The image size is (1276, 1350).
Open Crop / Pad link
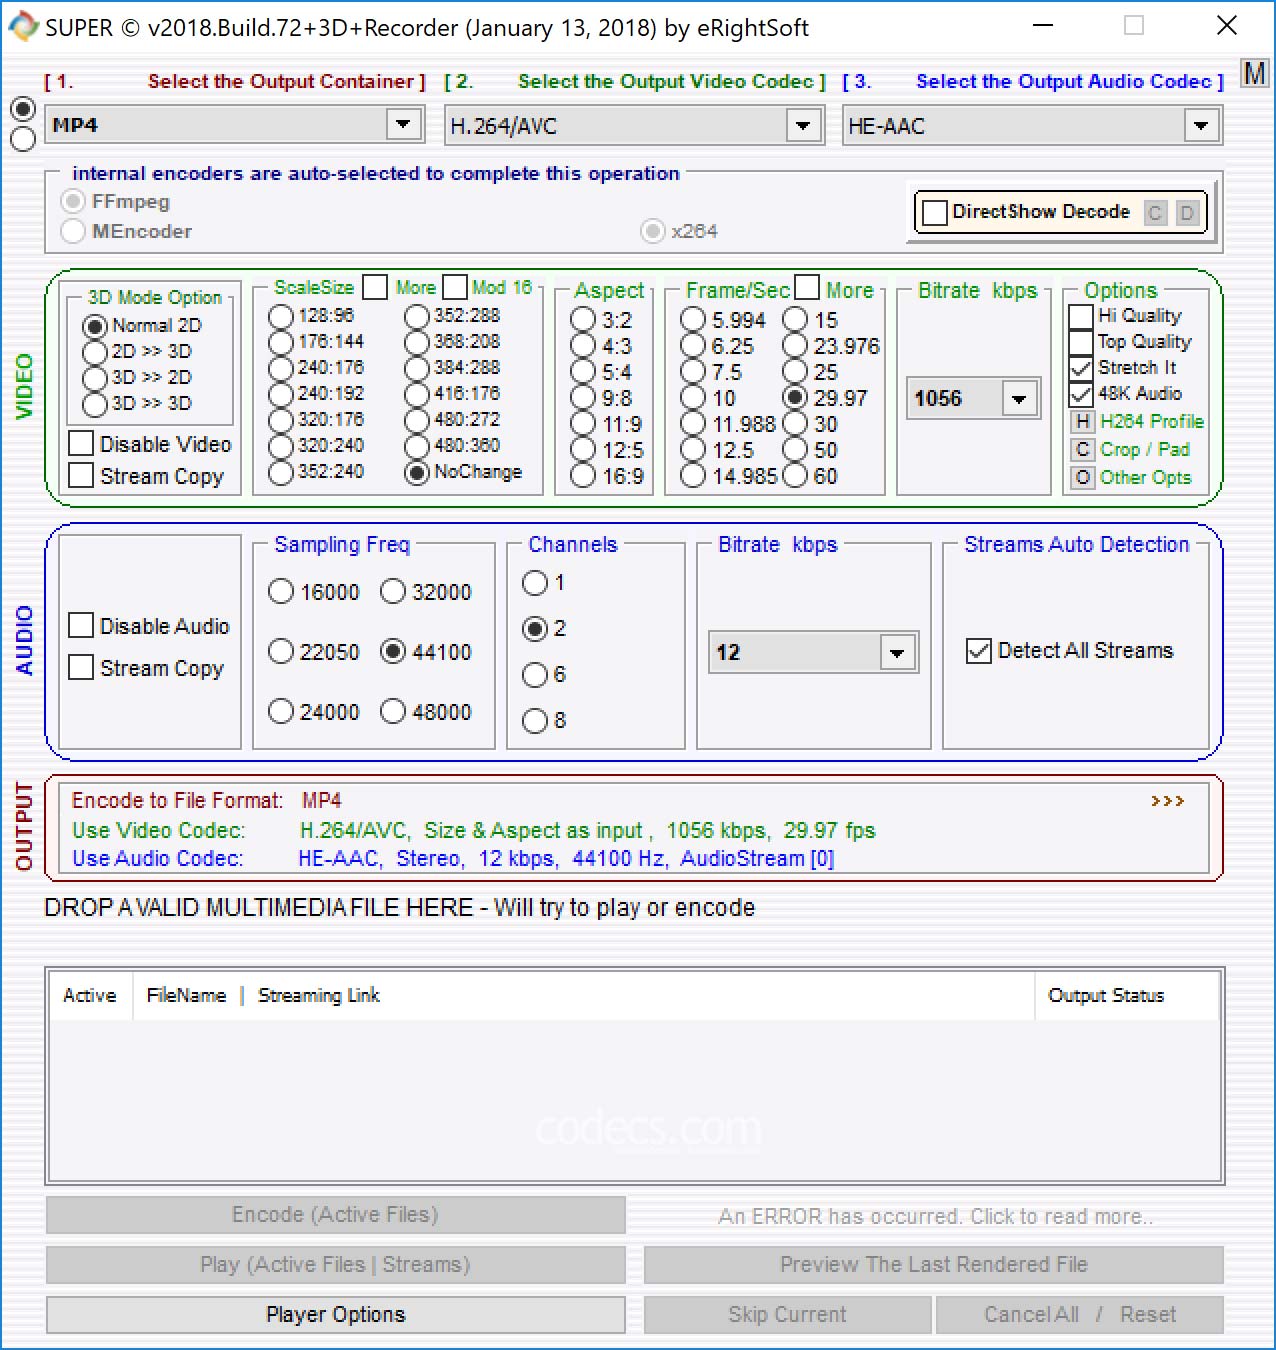point(1145,450)
